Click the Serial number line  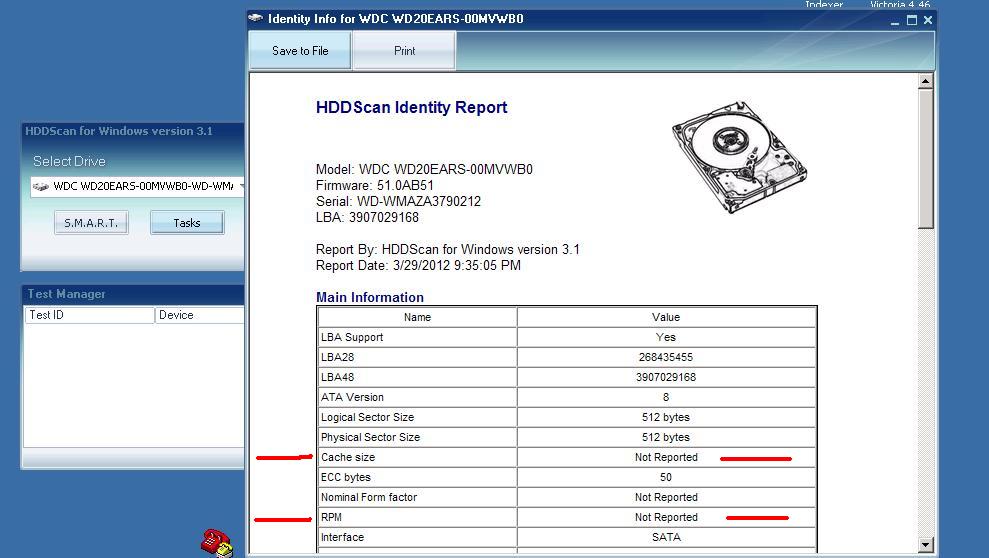pyautogui.click(x=398, y=201)
